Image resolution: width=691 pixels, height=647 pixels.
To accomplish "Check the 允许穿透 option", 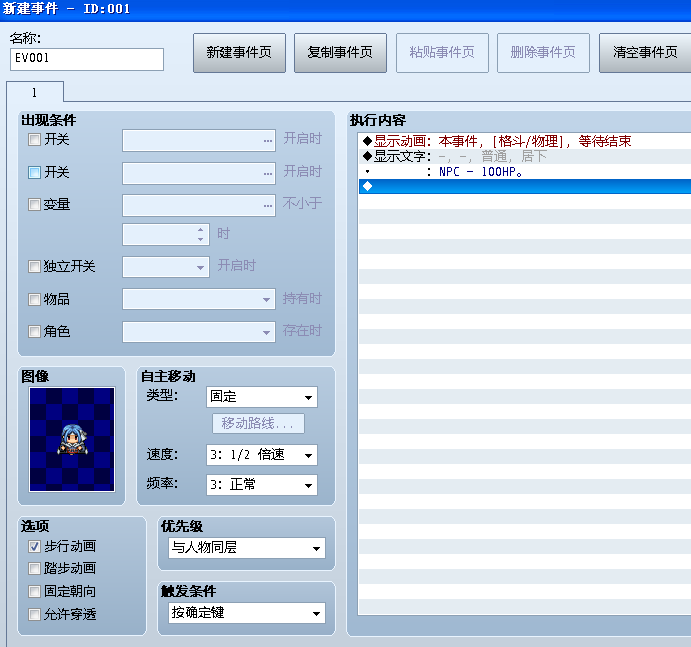I will (x=34, y=614).
